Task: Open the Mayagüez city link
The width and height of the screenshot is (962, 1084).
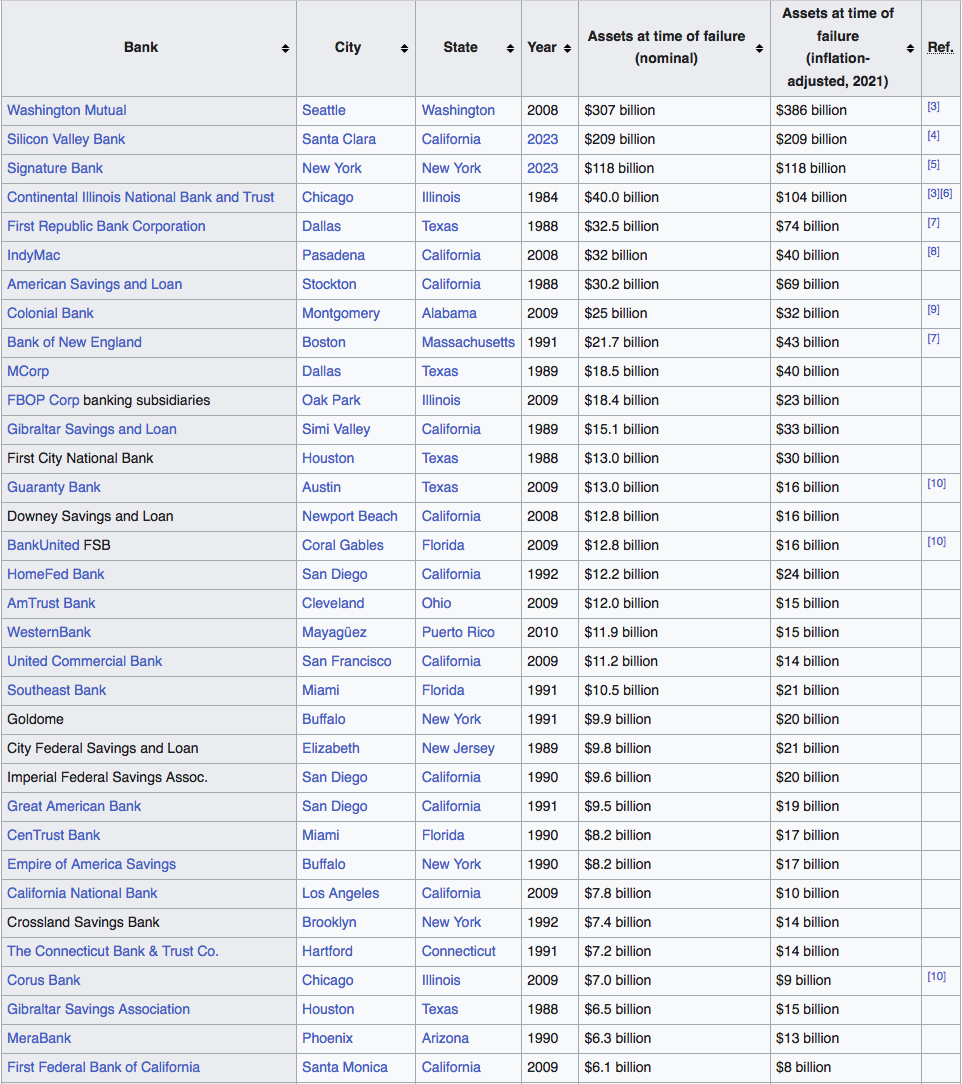Action: coord(334,632)
